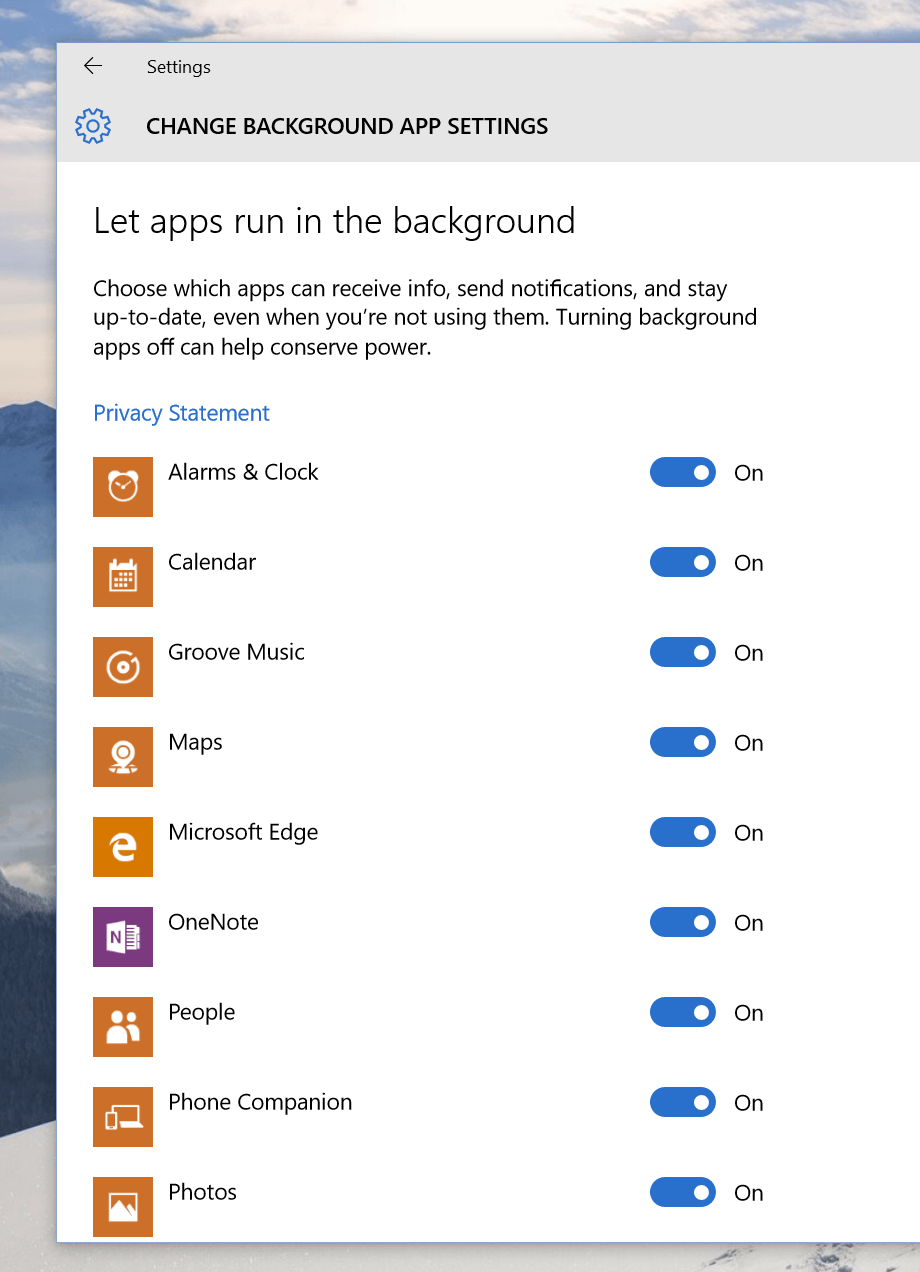Image resolution: width=920 pixels, height=1272 pixels.
Task: Select the Phone Companion label text
Action: (260, 1103)
